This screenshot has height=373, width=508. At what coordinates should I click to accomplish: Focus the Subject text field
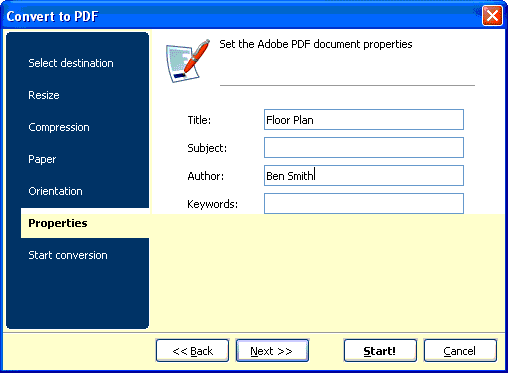pos(364,147)
